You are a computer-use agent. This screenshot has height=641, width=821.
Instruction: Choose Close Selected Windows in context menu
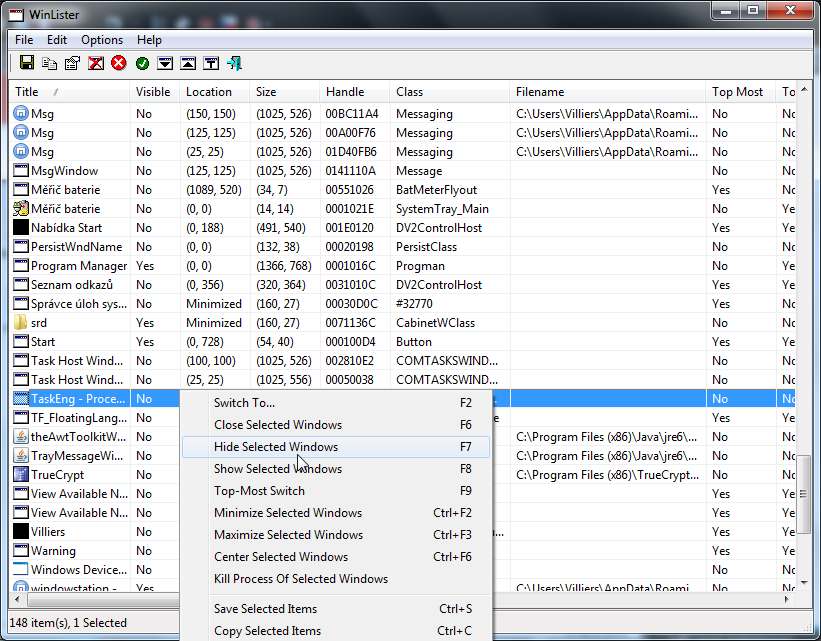(x=336, y=425)
